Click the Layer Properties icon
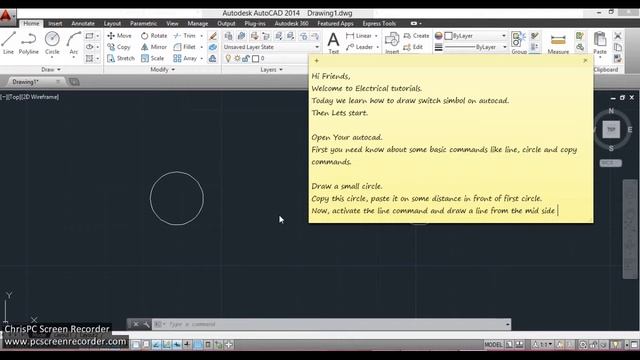This screenshot has width=640, height=360. [229, 36]
